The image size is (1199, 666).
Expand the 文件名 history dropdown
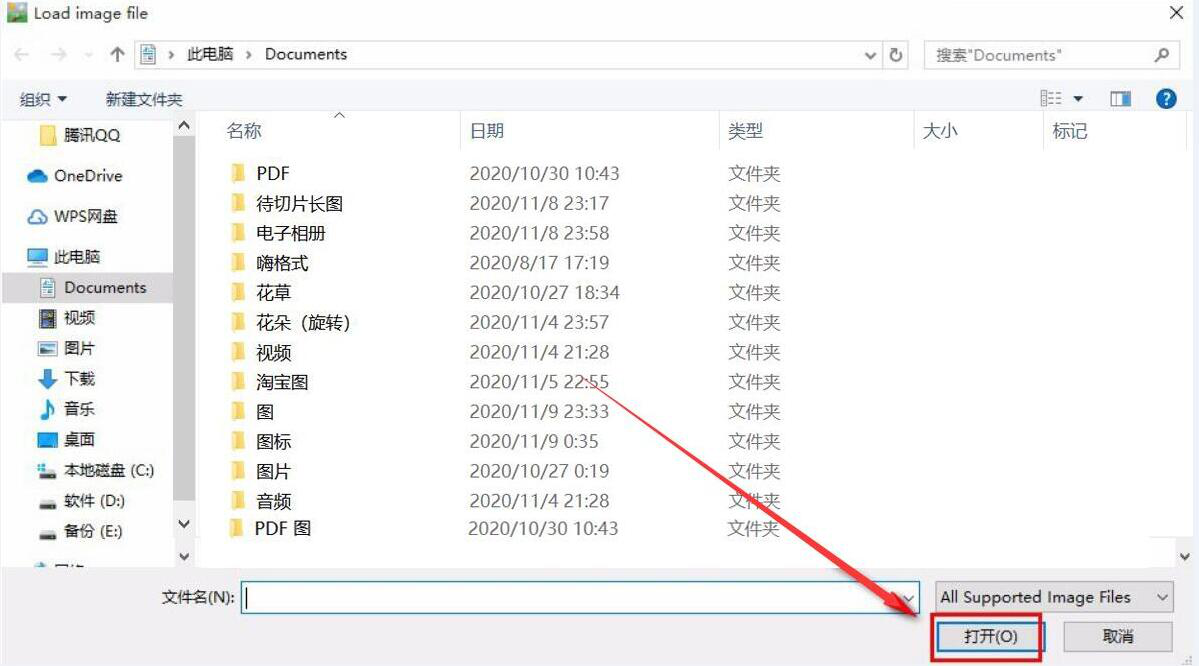pyautogui.click(x=908, y=598)
